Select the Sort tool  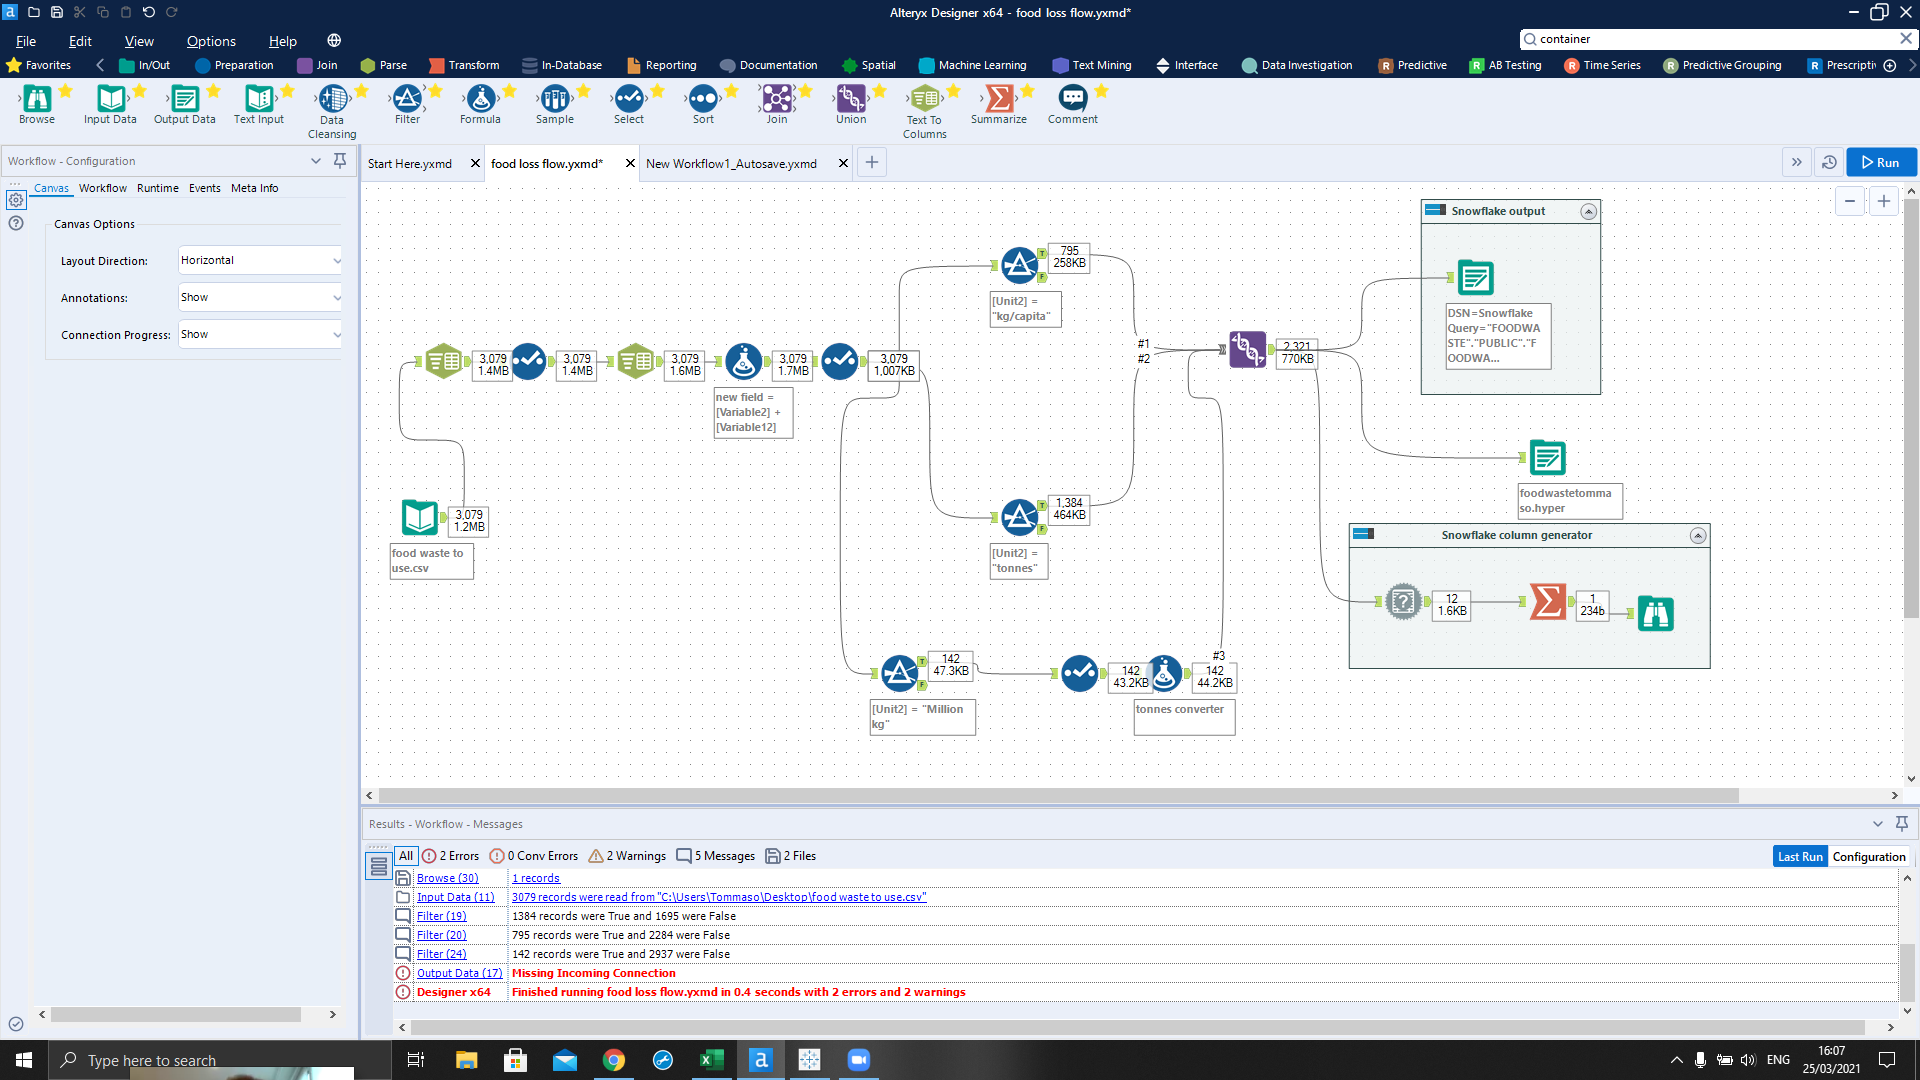click(703, 104)
